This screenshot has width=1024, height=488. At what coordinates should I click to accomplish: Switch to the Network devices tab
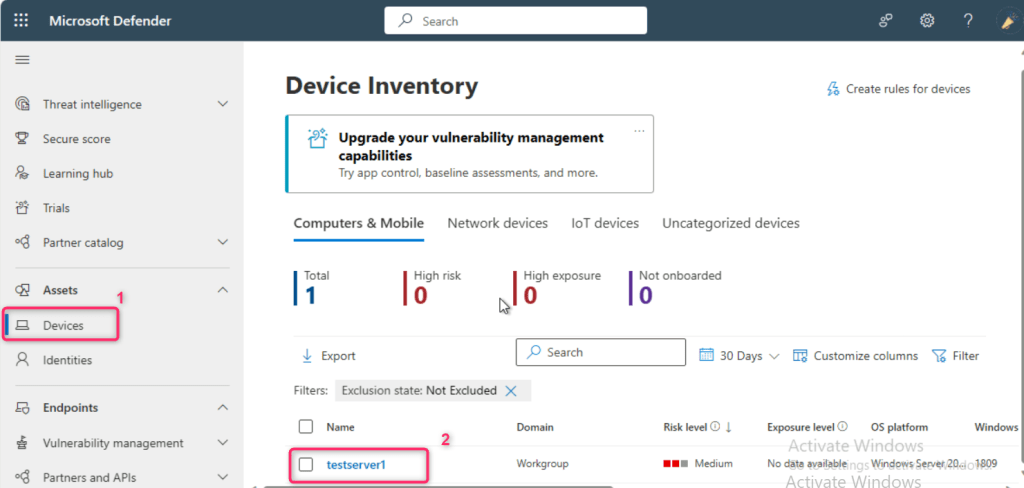coord(497,223)
